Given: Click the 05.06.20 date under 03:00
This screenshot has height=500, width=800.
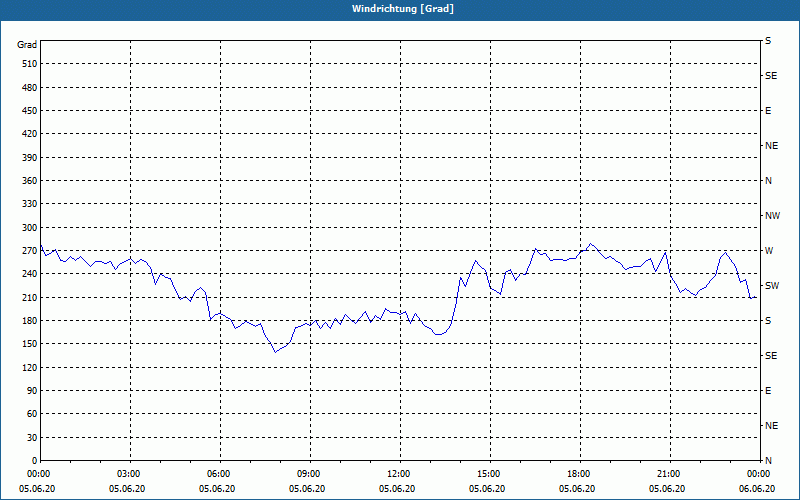Looking at the screenshot, I should click(x=127, y=489).
